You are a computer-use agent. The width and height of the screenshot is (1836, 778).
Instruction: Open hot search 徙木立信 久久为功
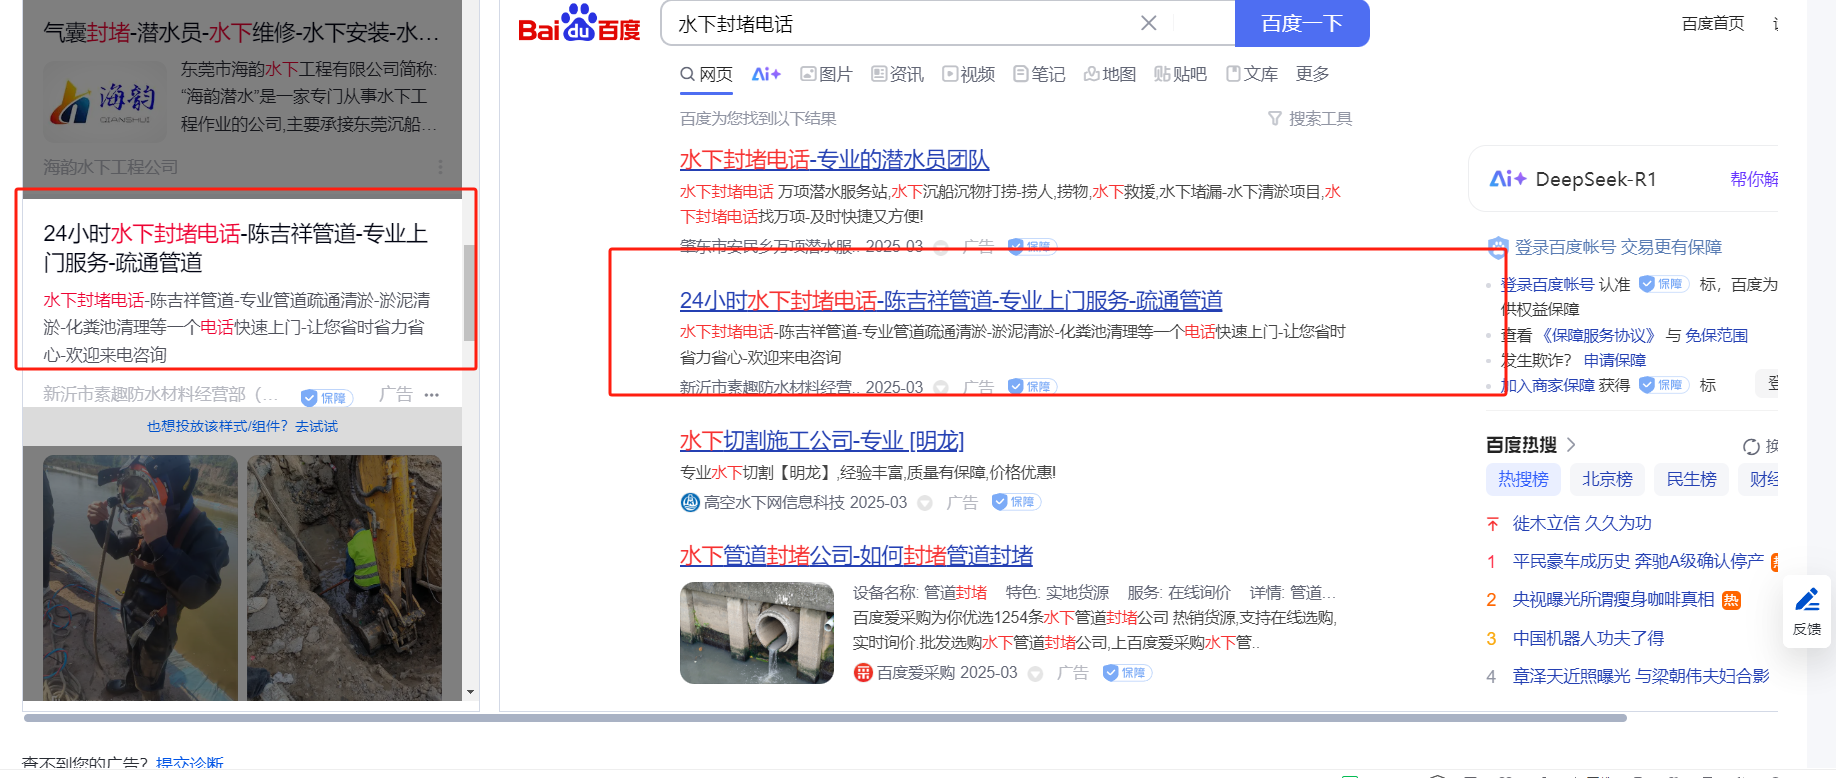click(1582, 524)
